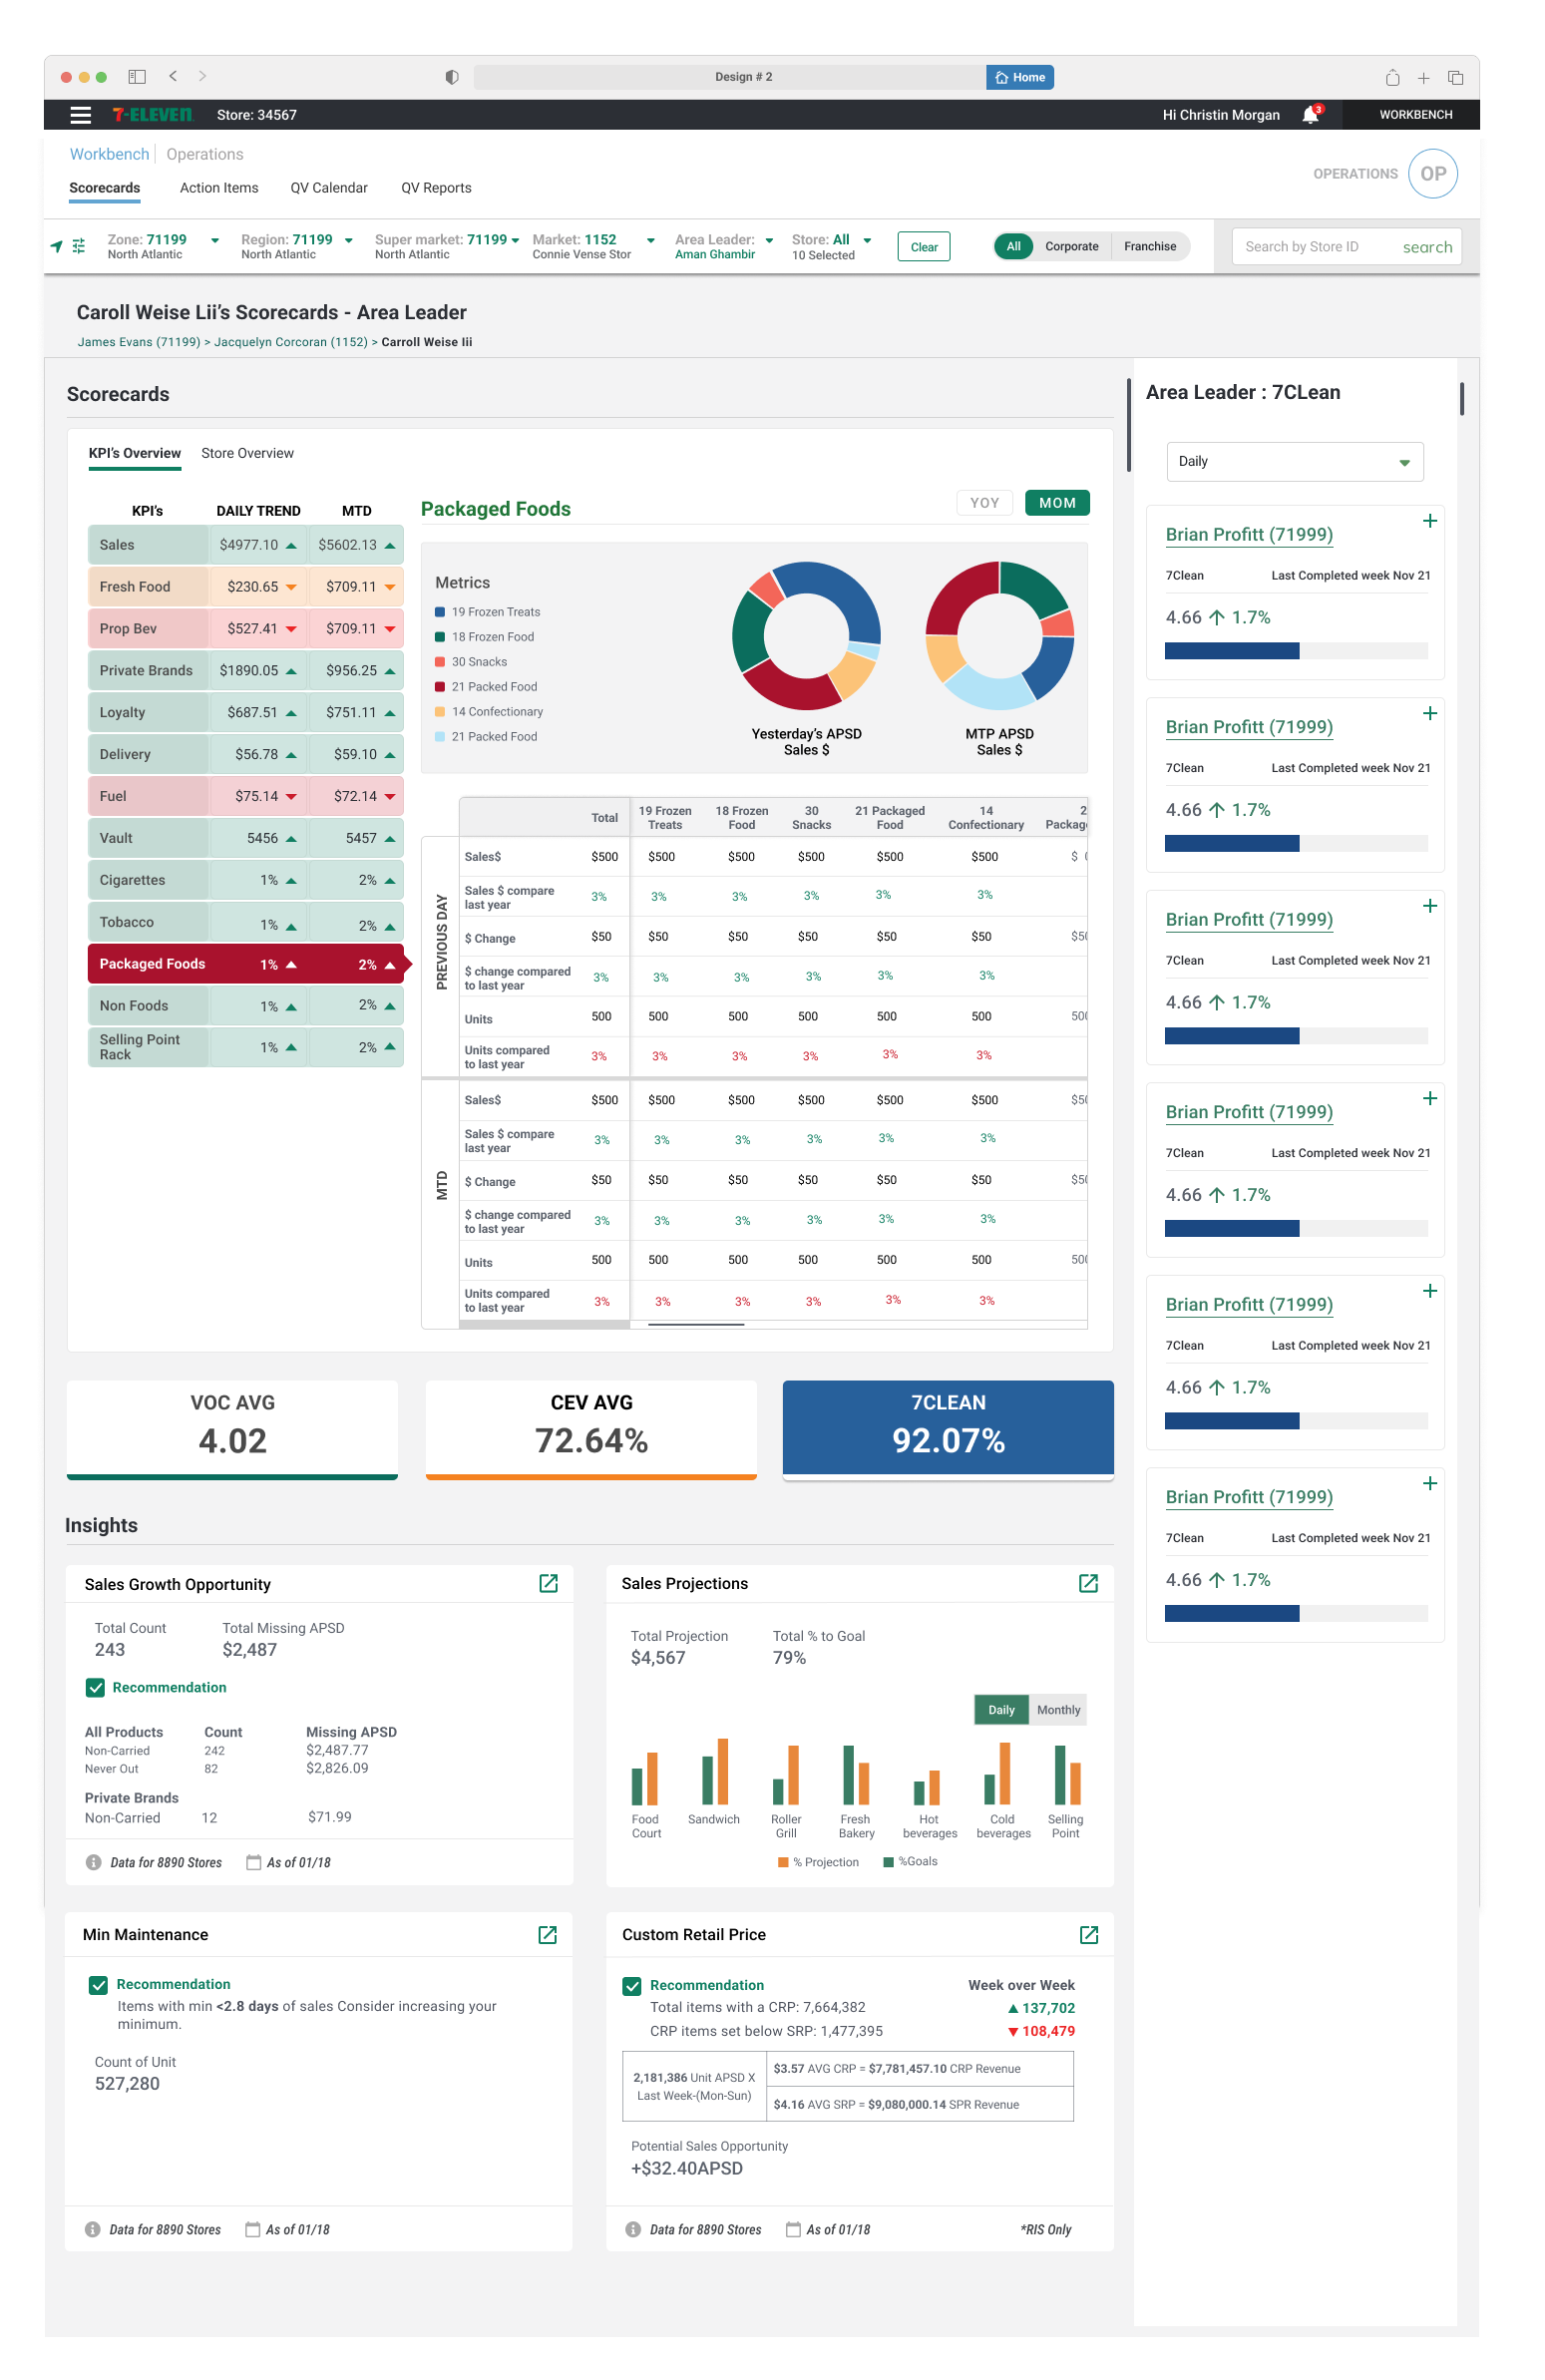Click the 7-Eleven logo

click(x=152, y=115)
